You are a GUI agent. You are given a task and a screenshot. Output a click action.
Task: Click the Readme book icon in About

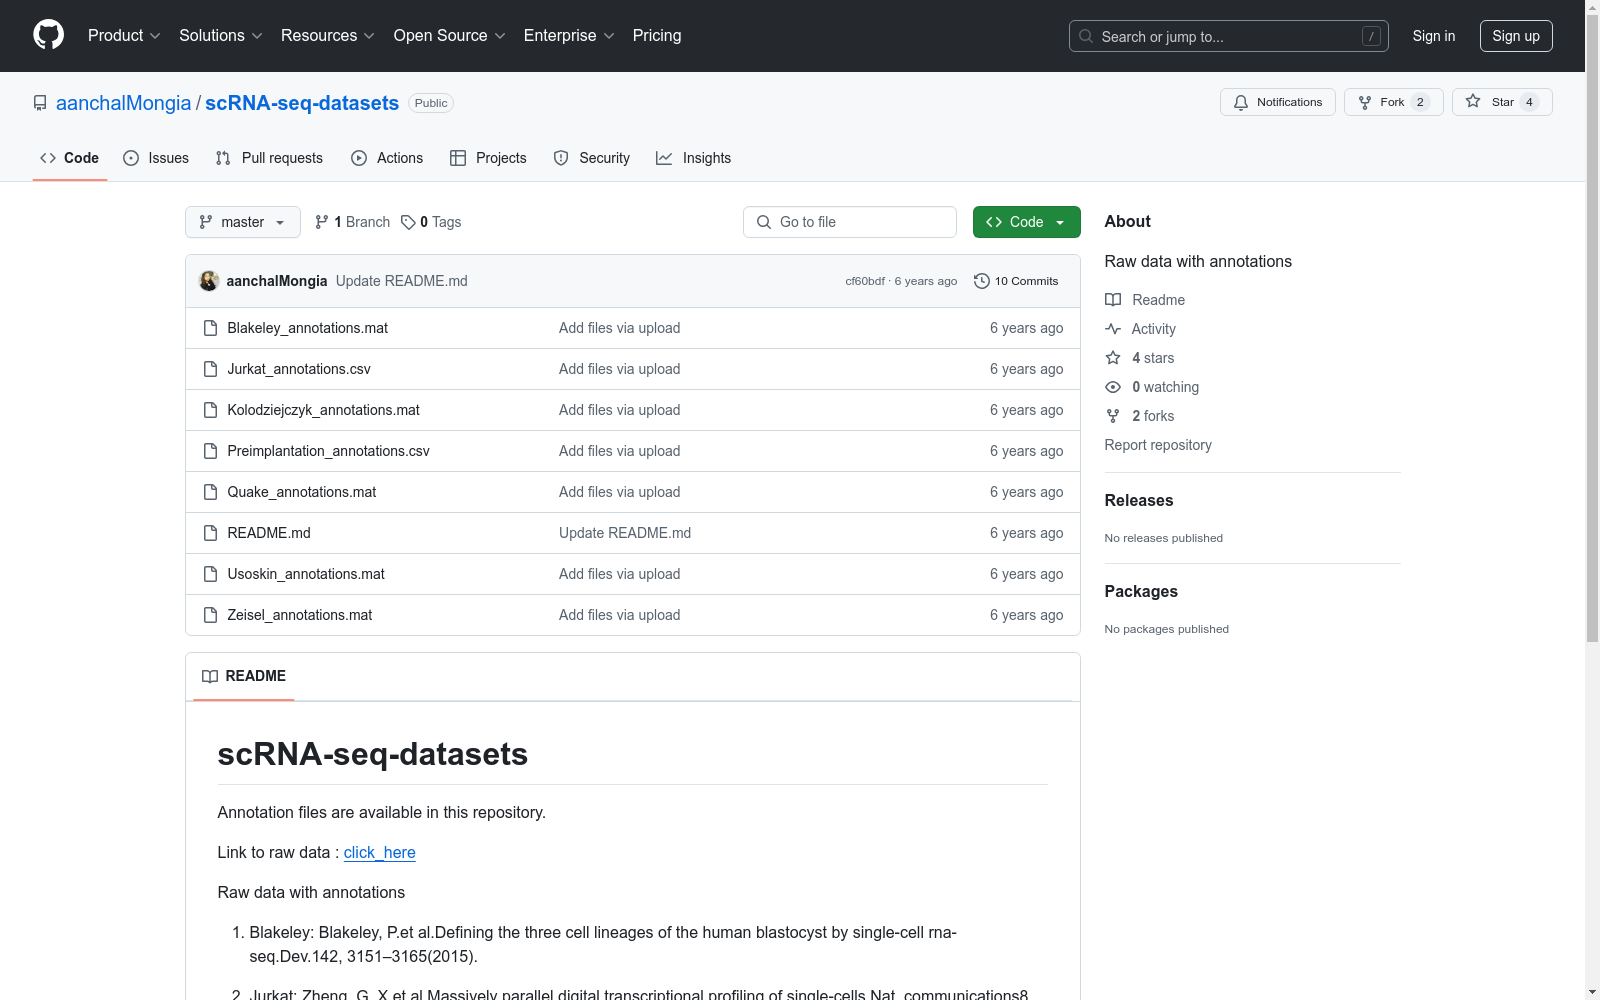click(x=1113, y=300)
